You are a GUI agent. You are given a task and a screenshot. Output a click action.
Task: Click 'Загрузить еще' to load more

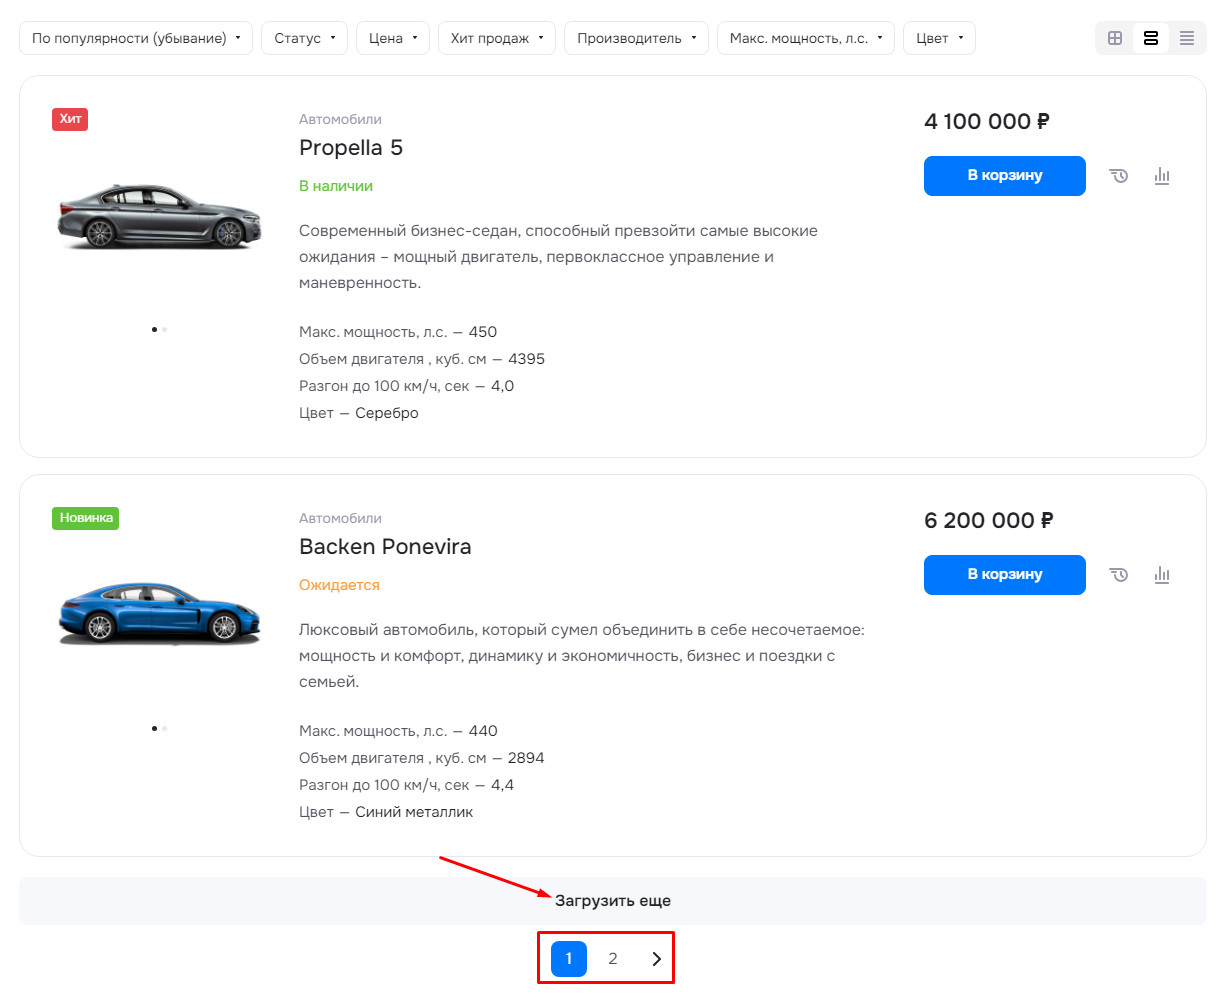(x=613, y=901)
